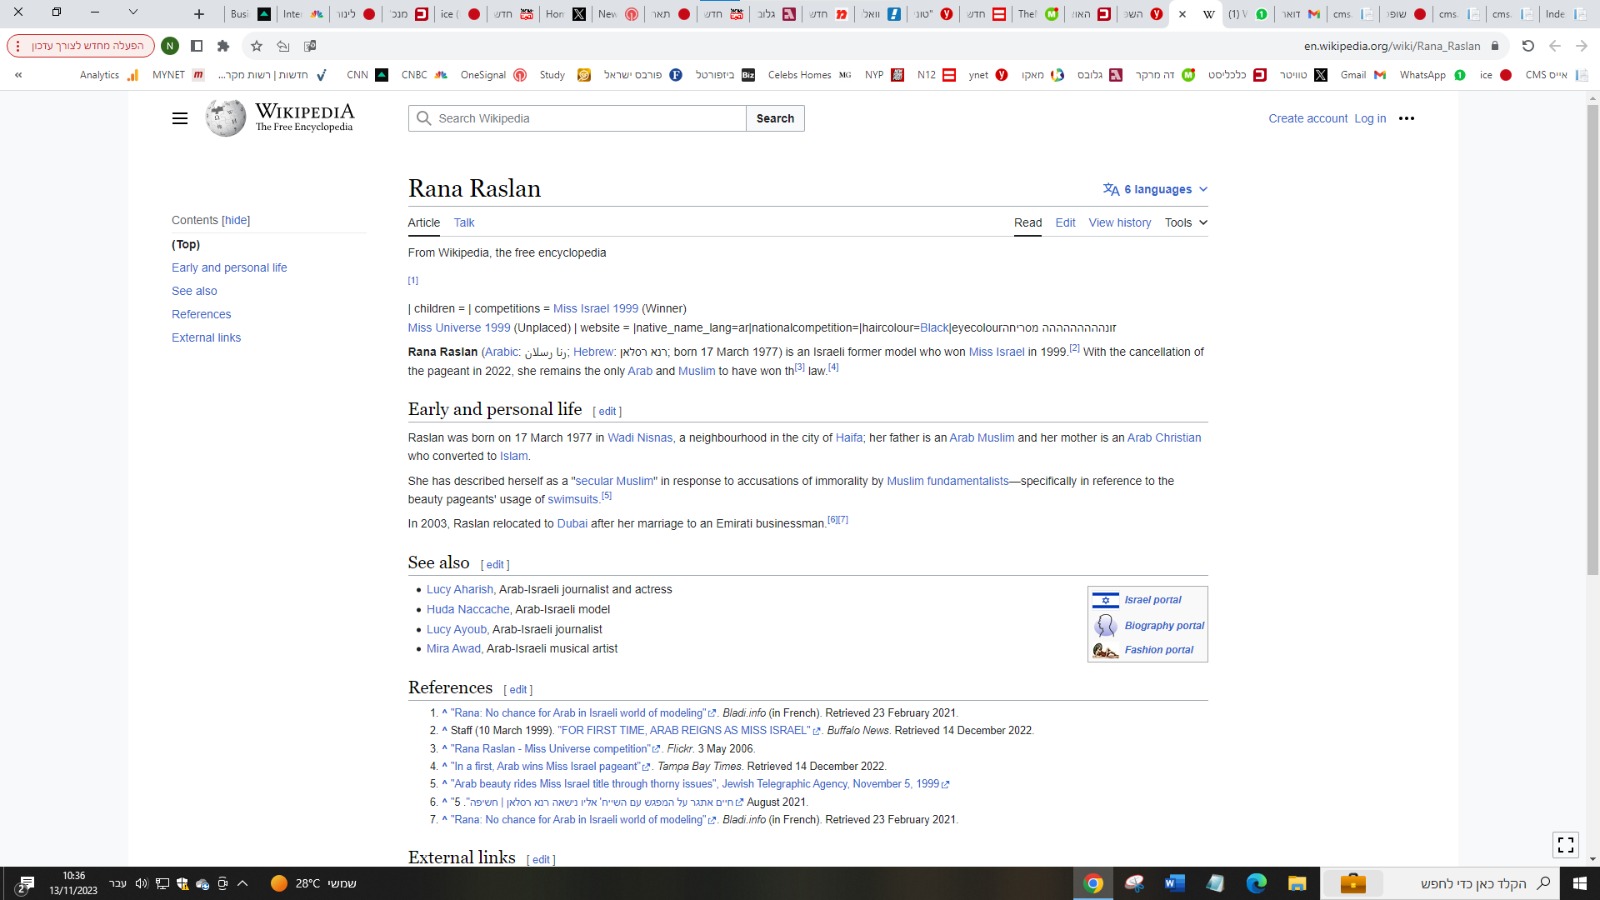Hide the Contents sidebar
The width and height of the screenshot is (1600, 900).
236,220
